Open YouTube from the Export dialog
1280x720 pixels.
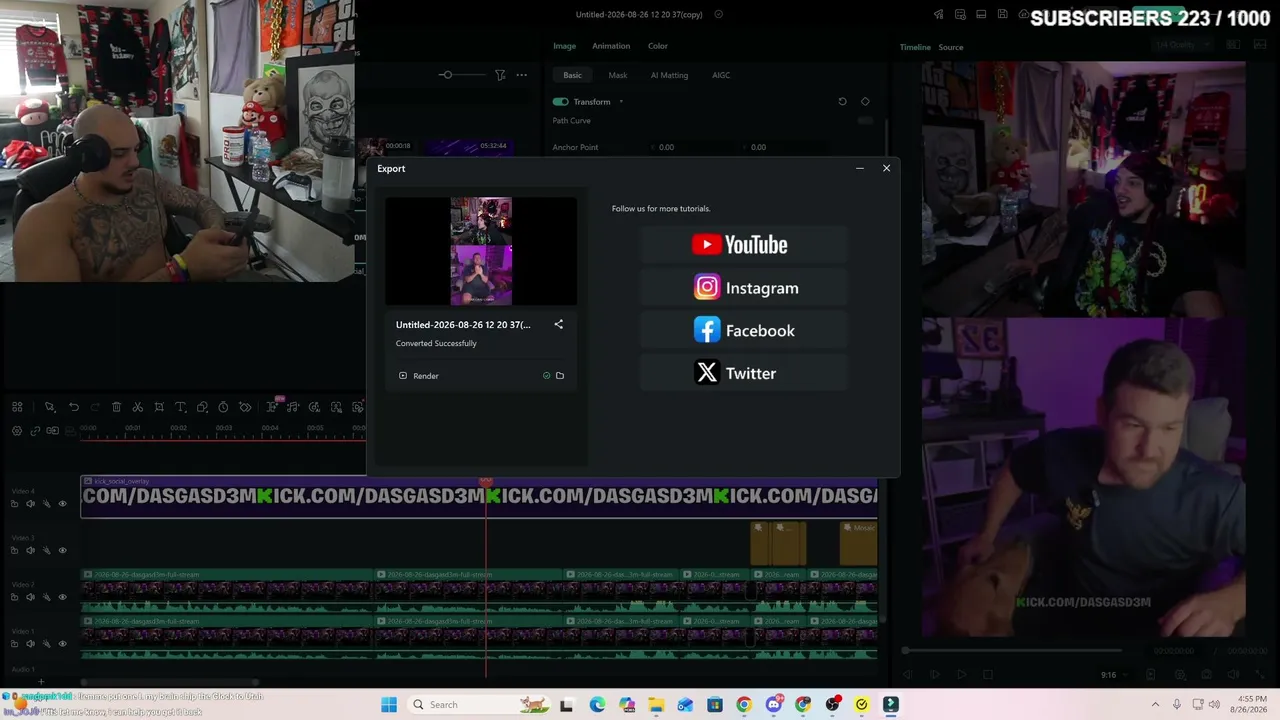click(x=742, y=245)
